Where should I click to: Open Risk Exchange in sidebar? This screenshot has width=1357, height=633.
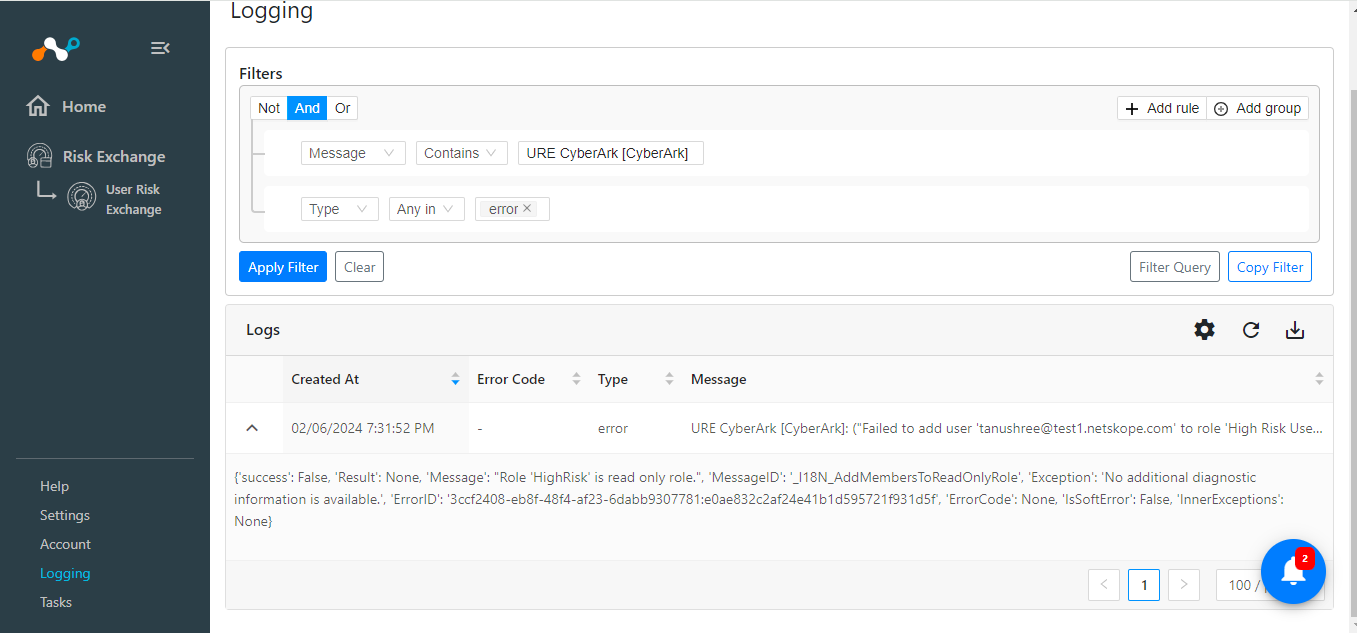coord(114,156)
